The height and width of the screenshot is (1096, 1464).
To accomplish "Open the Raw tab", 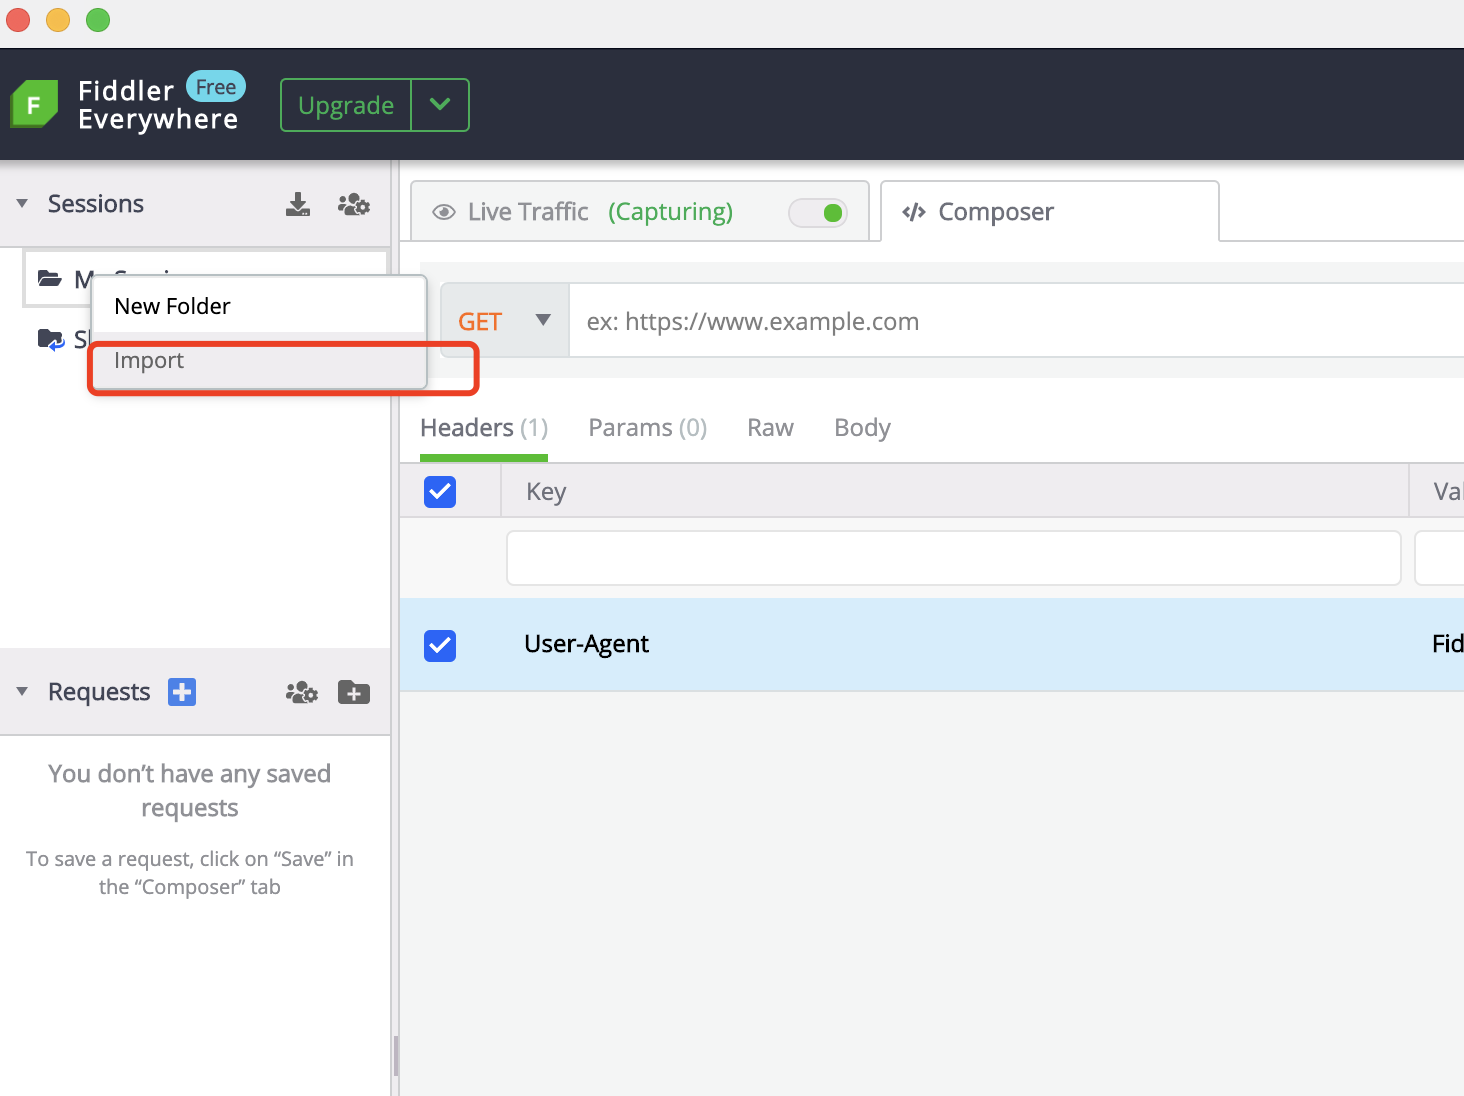I will [x=770, y=428].
